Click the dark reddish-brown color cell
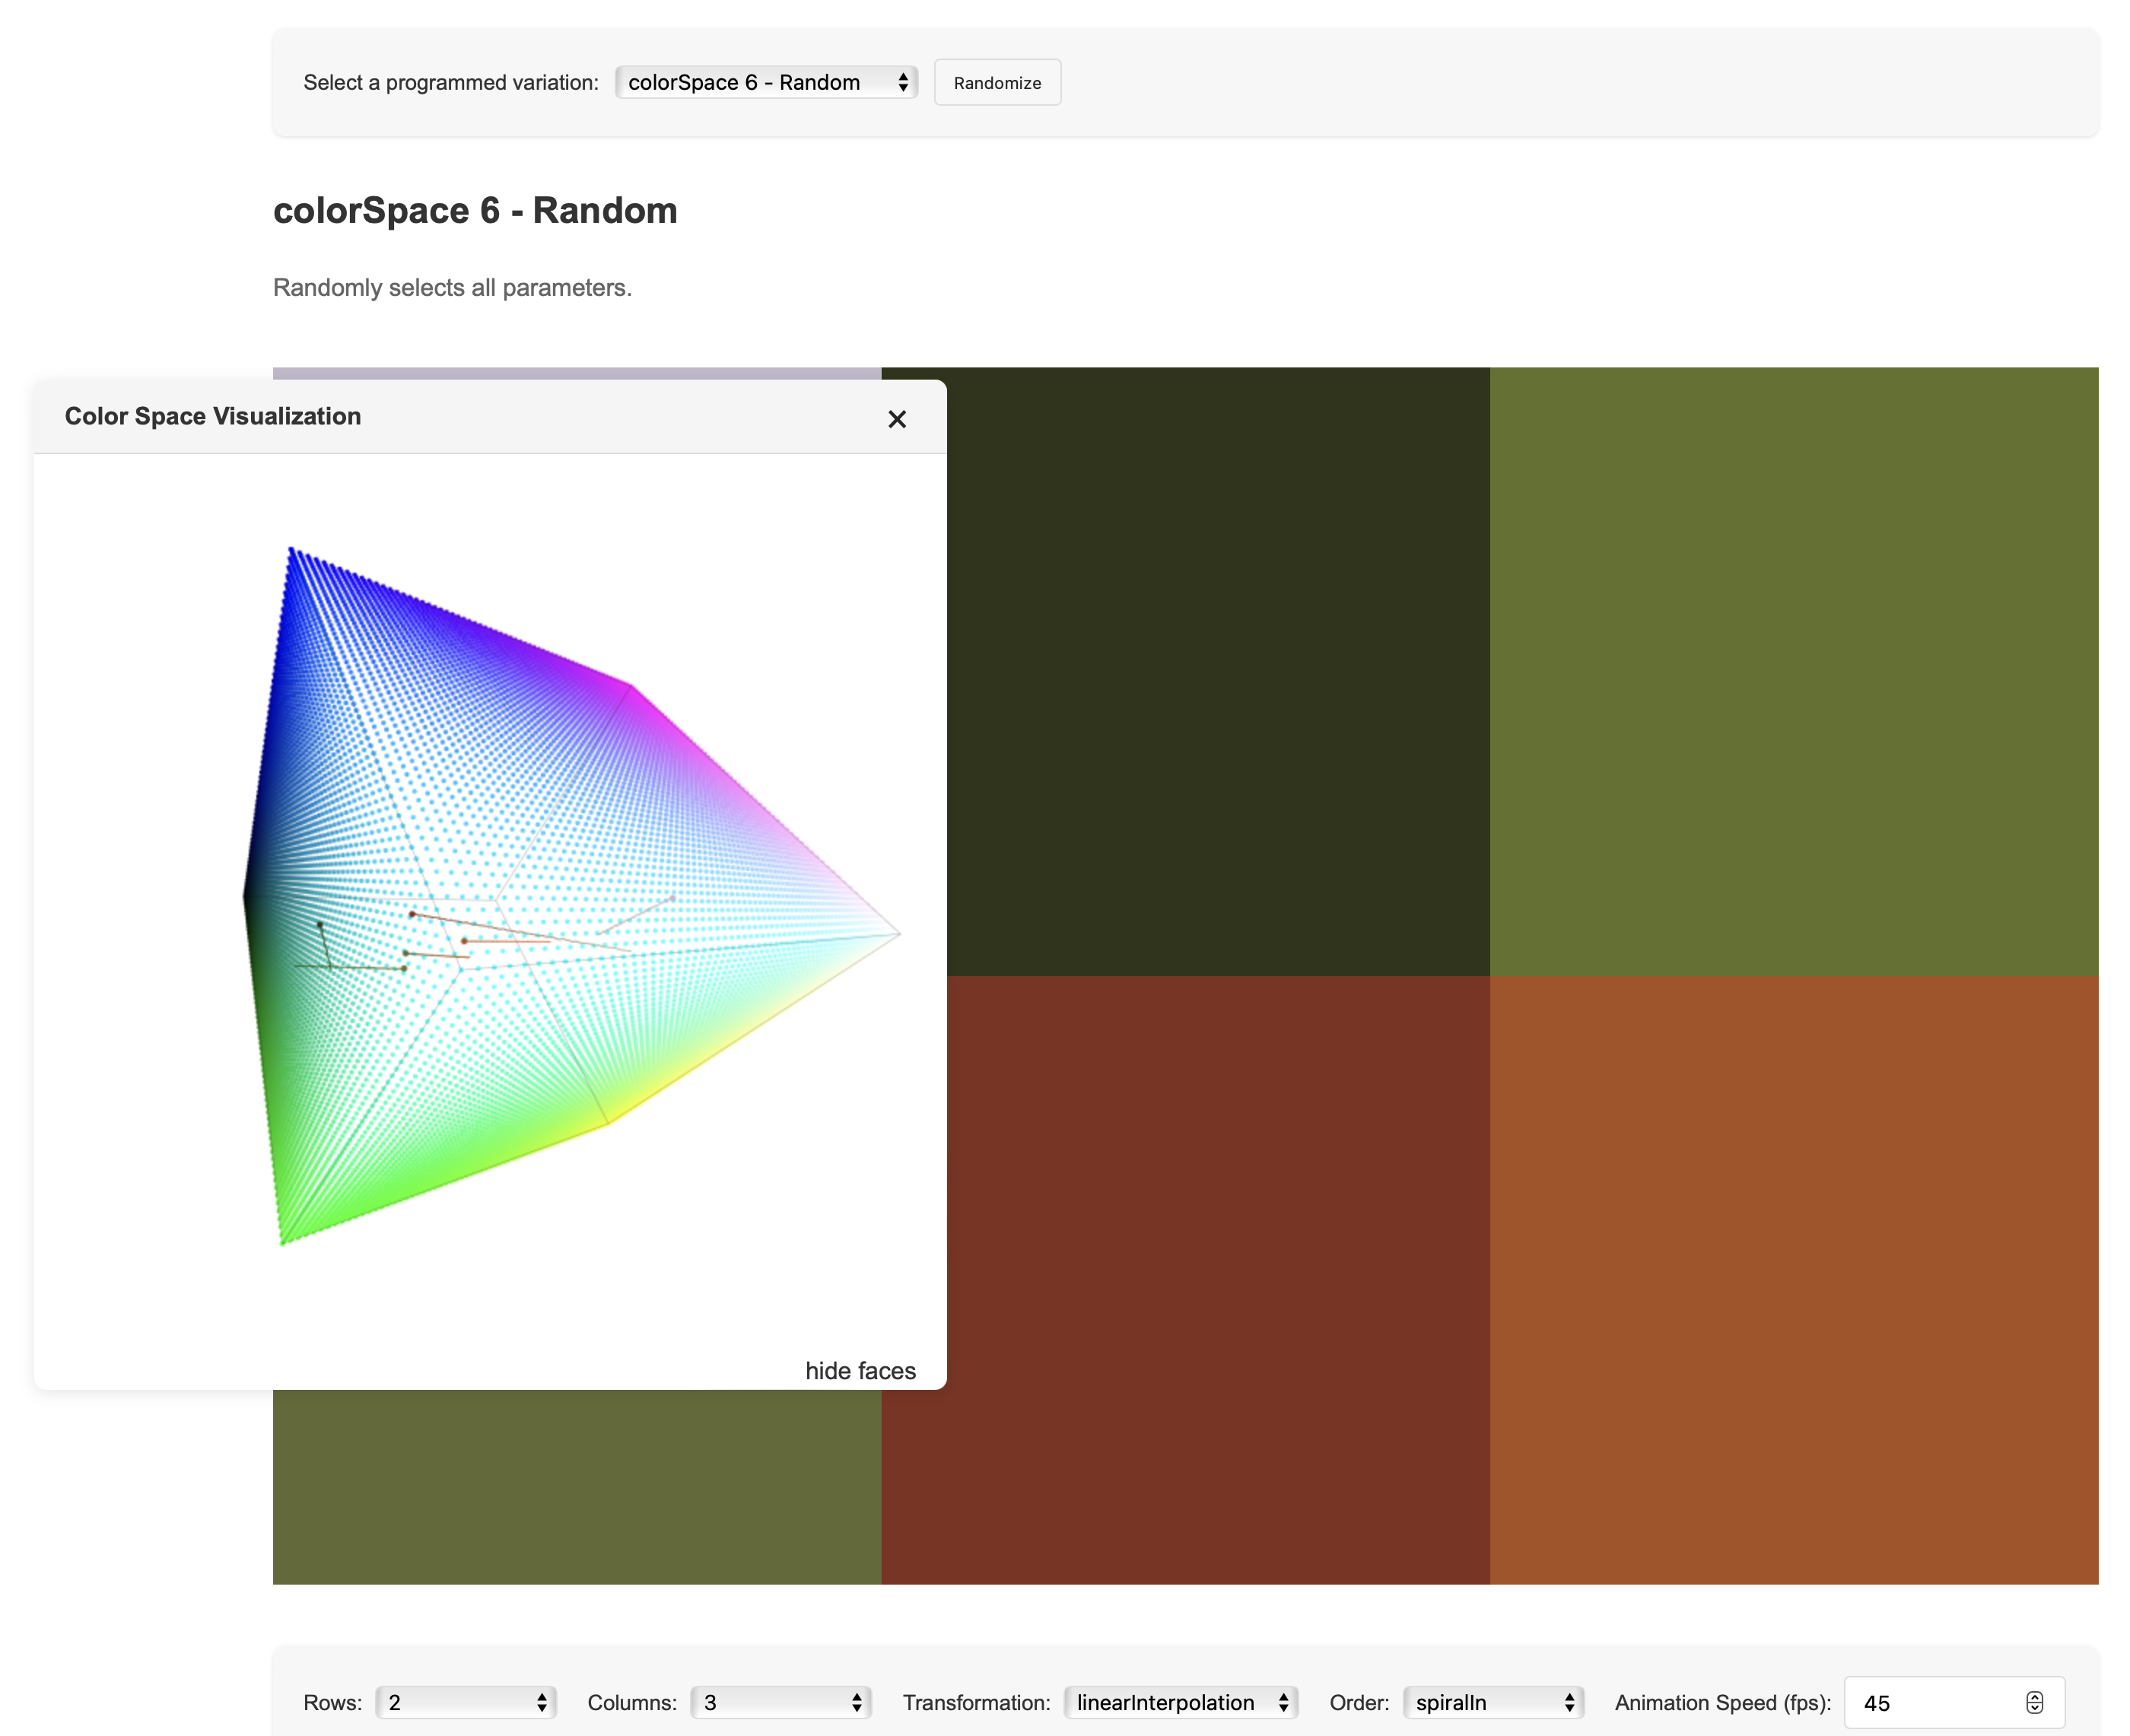This screenshot has height=1736, width=2130. pos(1185,1280)
